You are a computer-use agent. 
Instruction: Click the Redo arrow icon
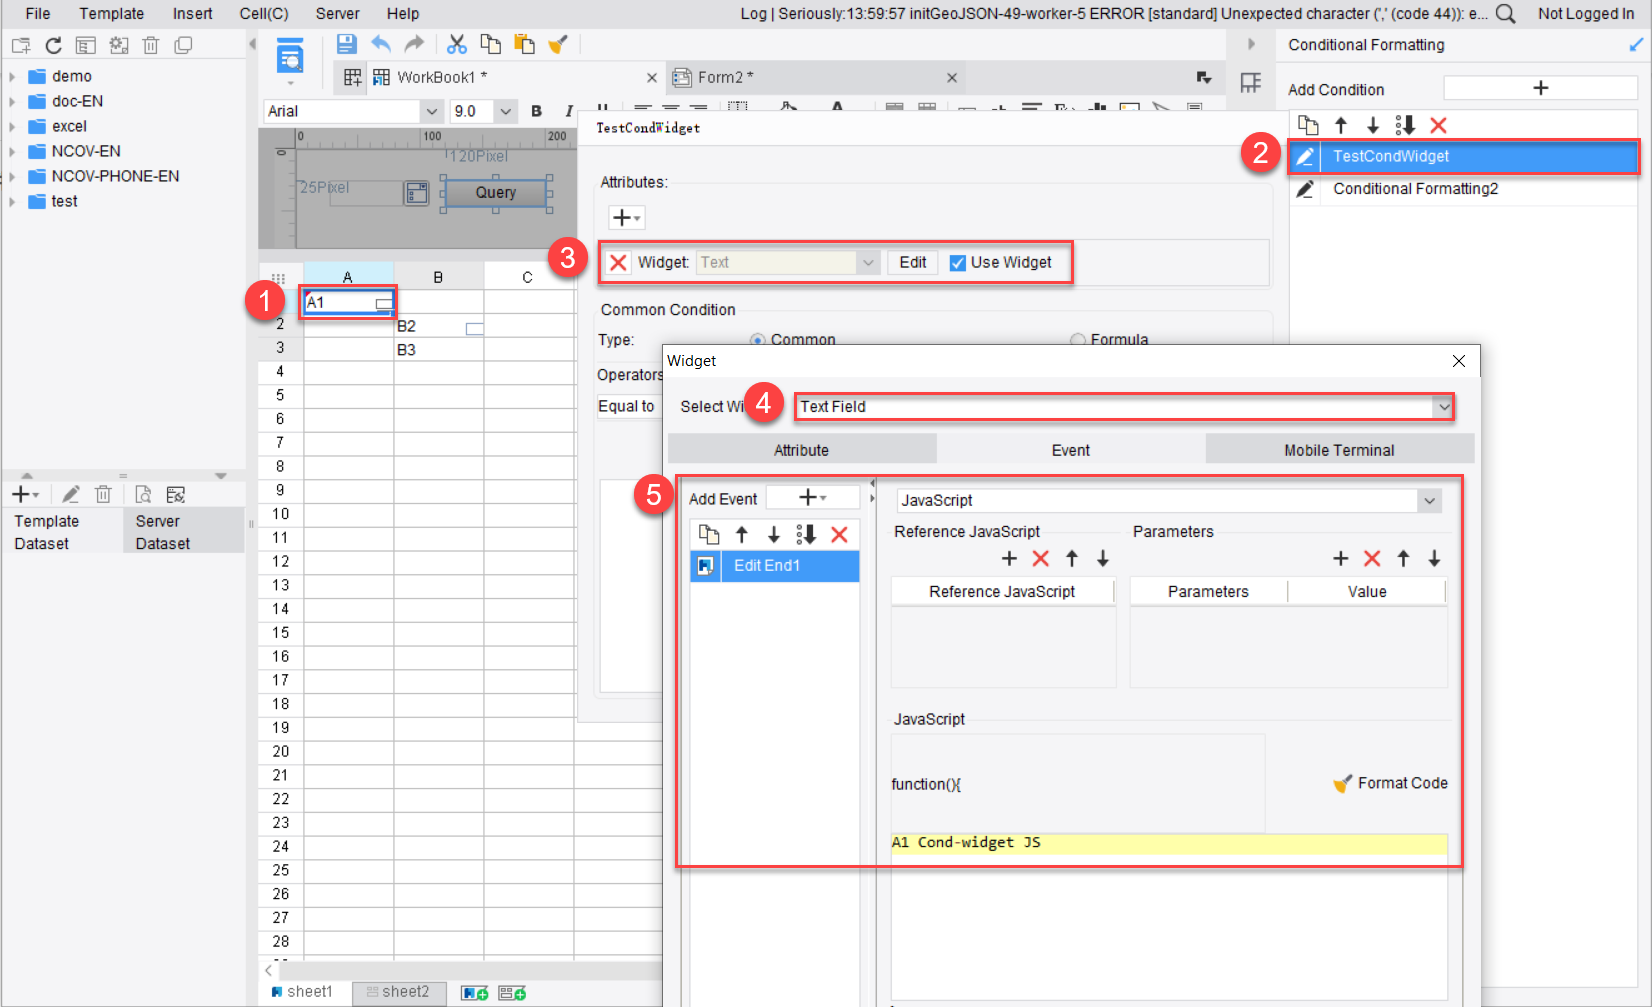point(414,44)
